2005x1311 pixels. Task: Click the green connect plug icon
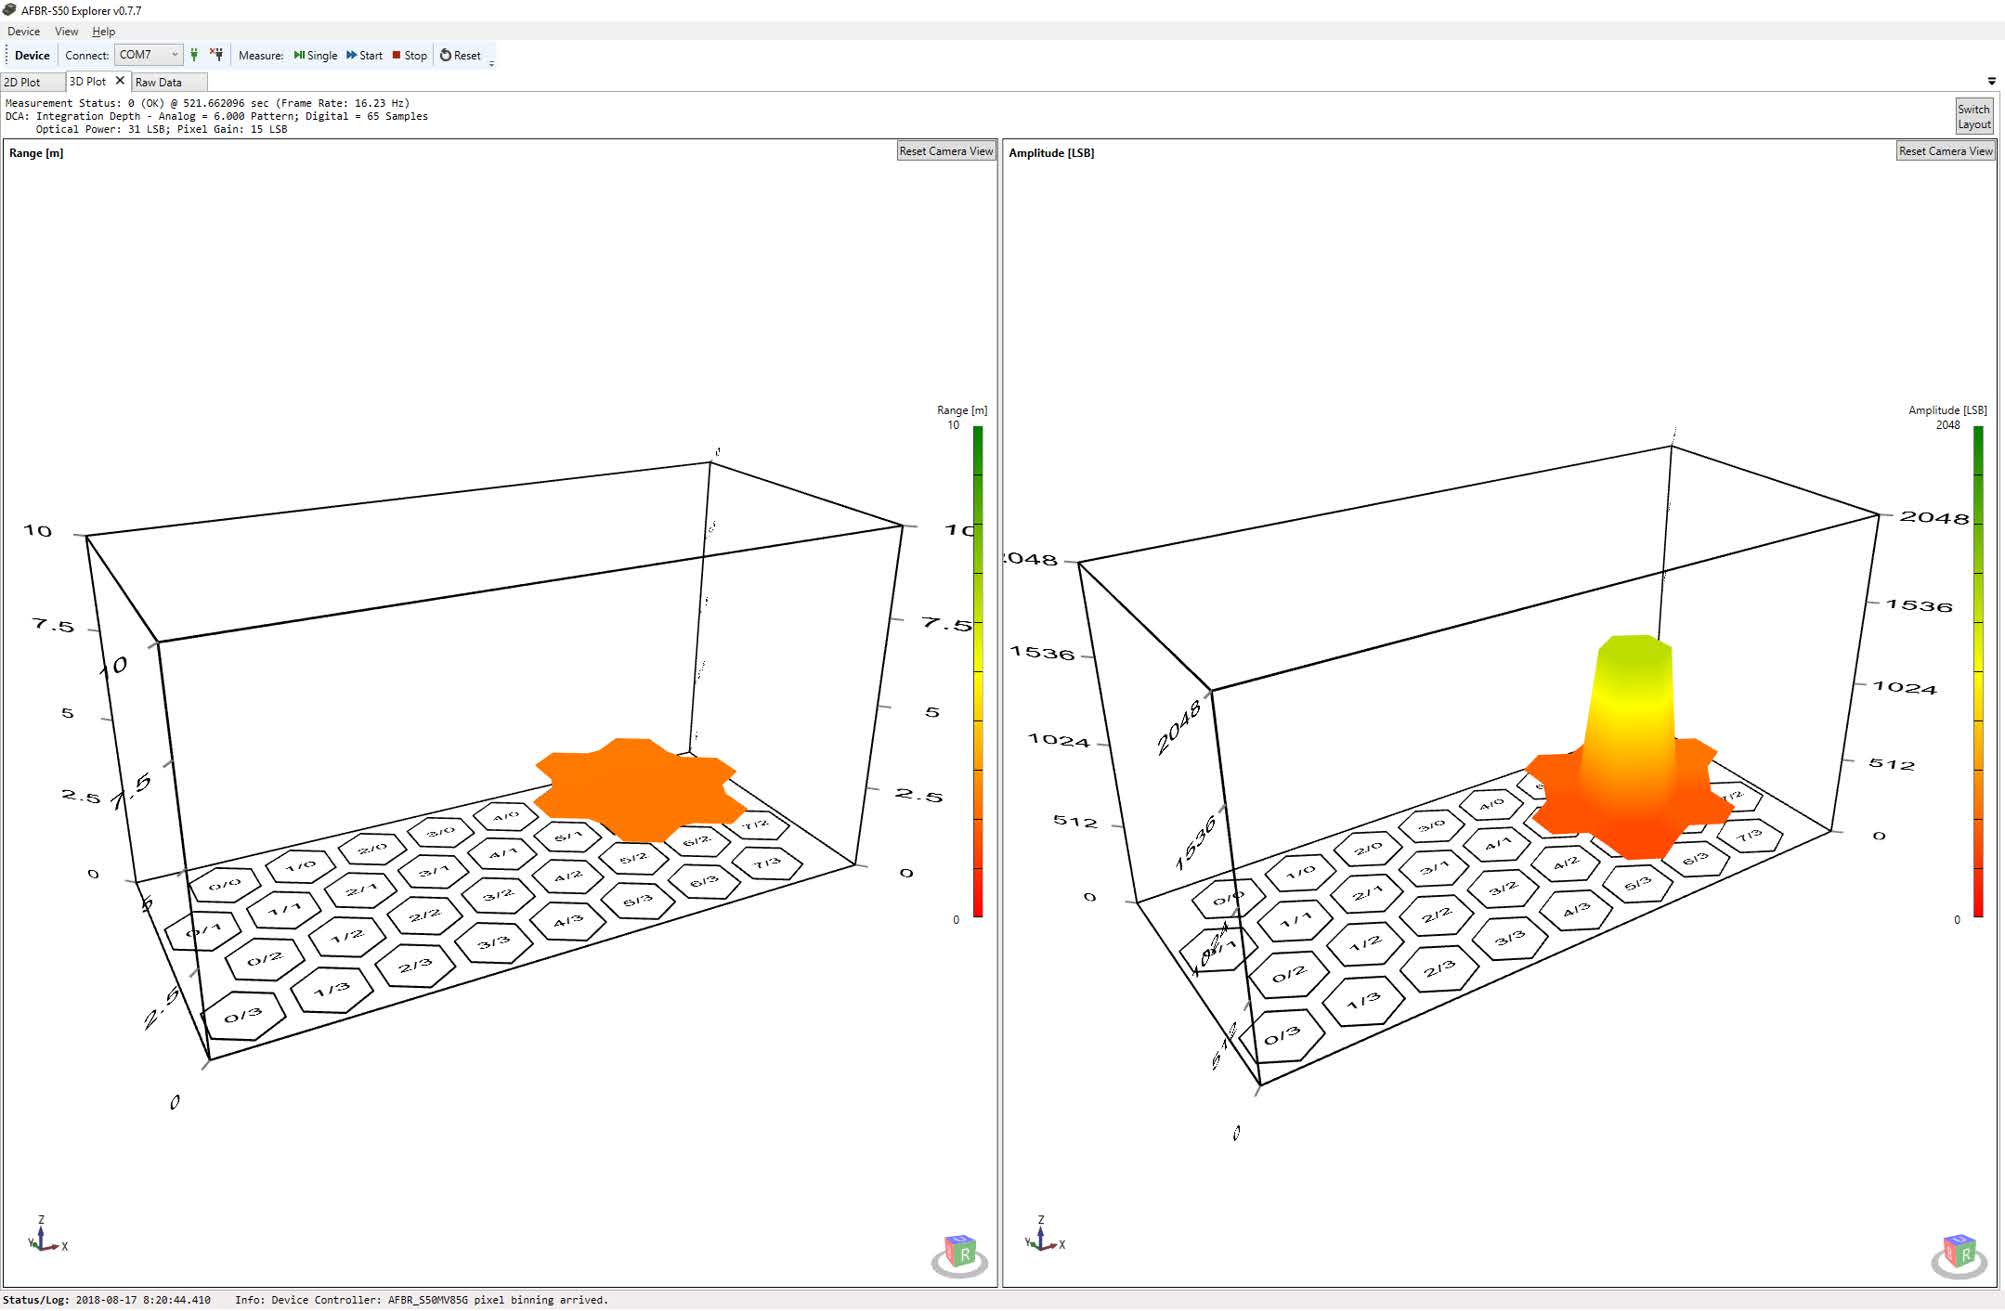(194, 55)
